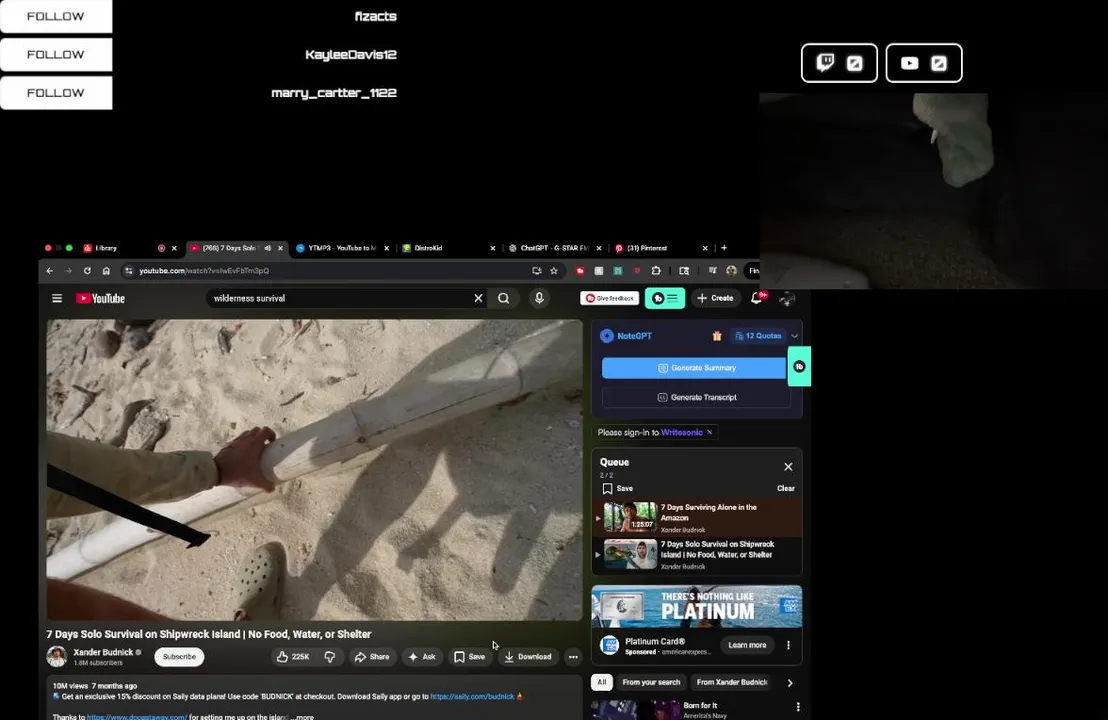Like the video (225K)
The height and width of the screenshot is (720, 1108).
coord(293,656)
